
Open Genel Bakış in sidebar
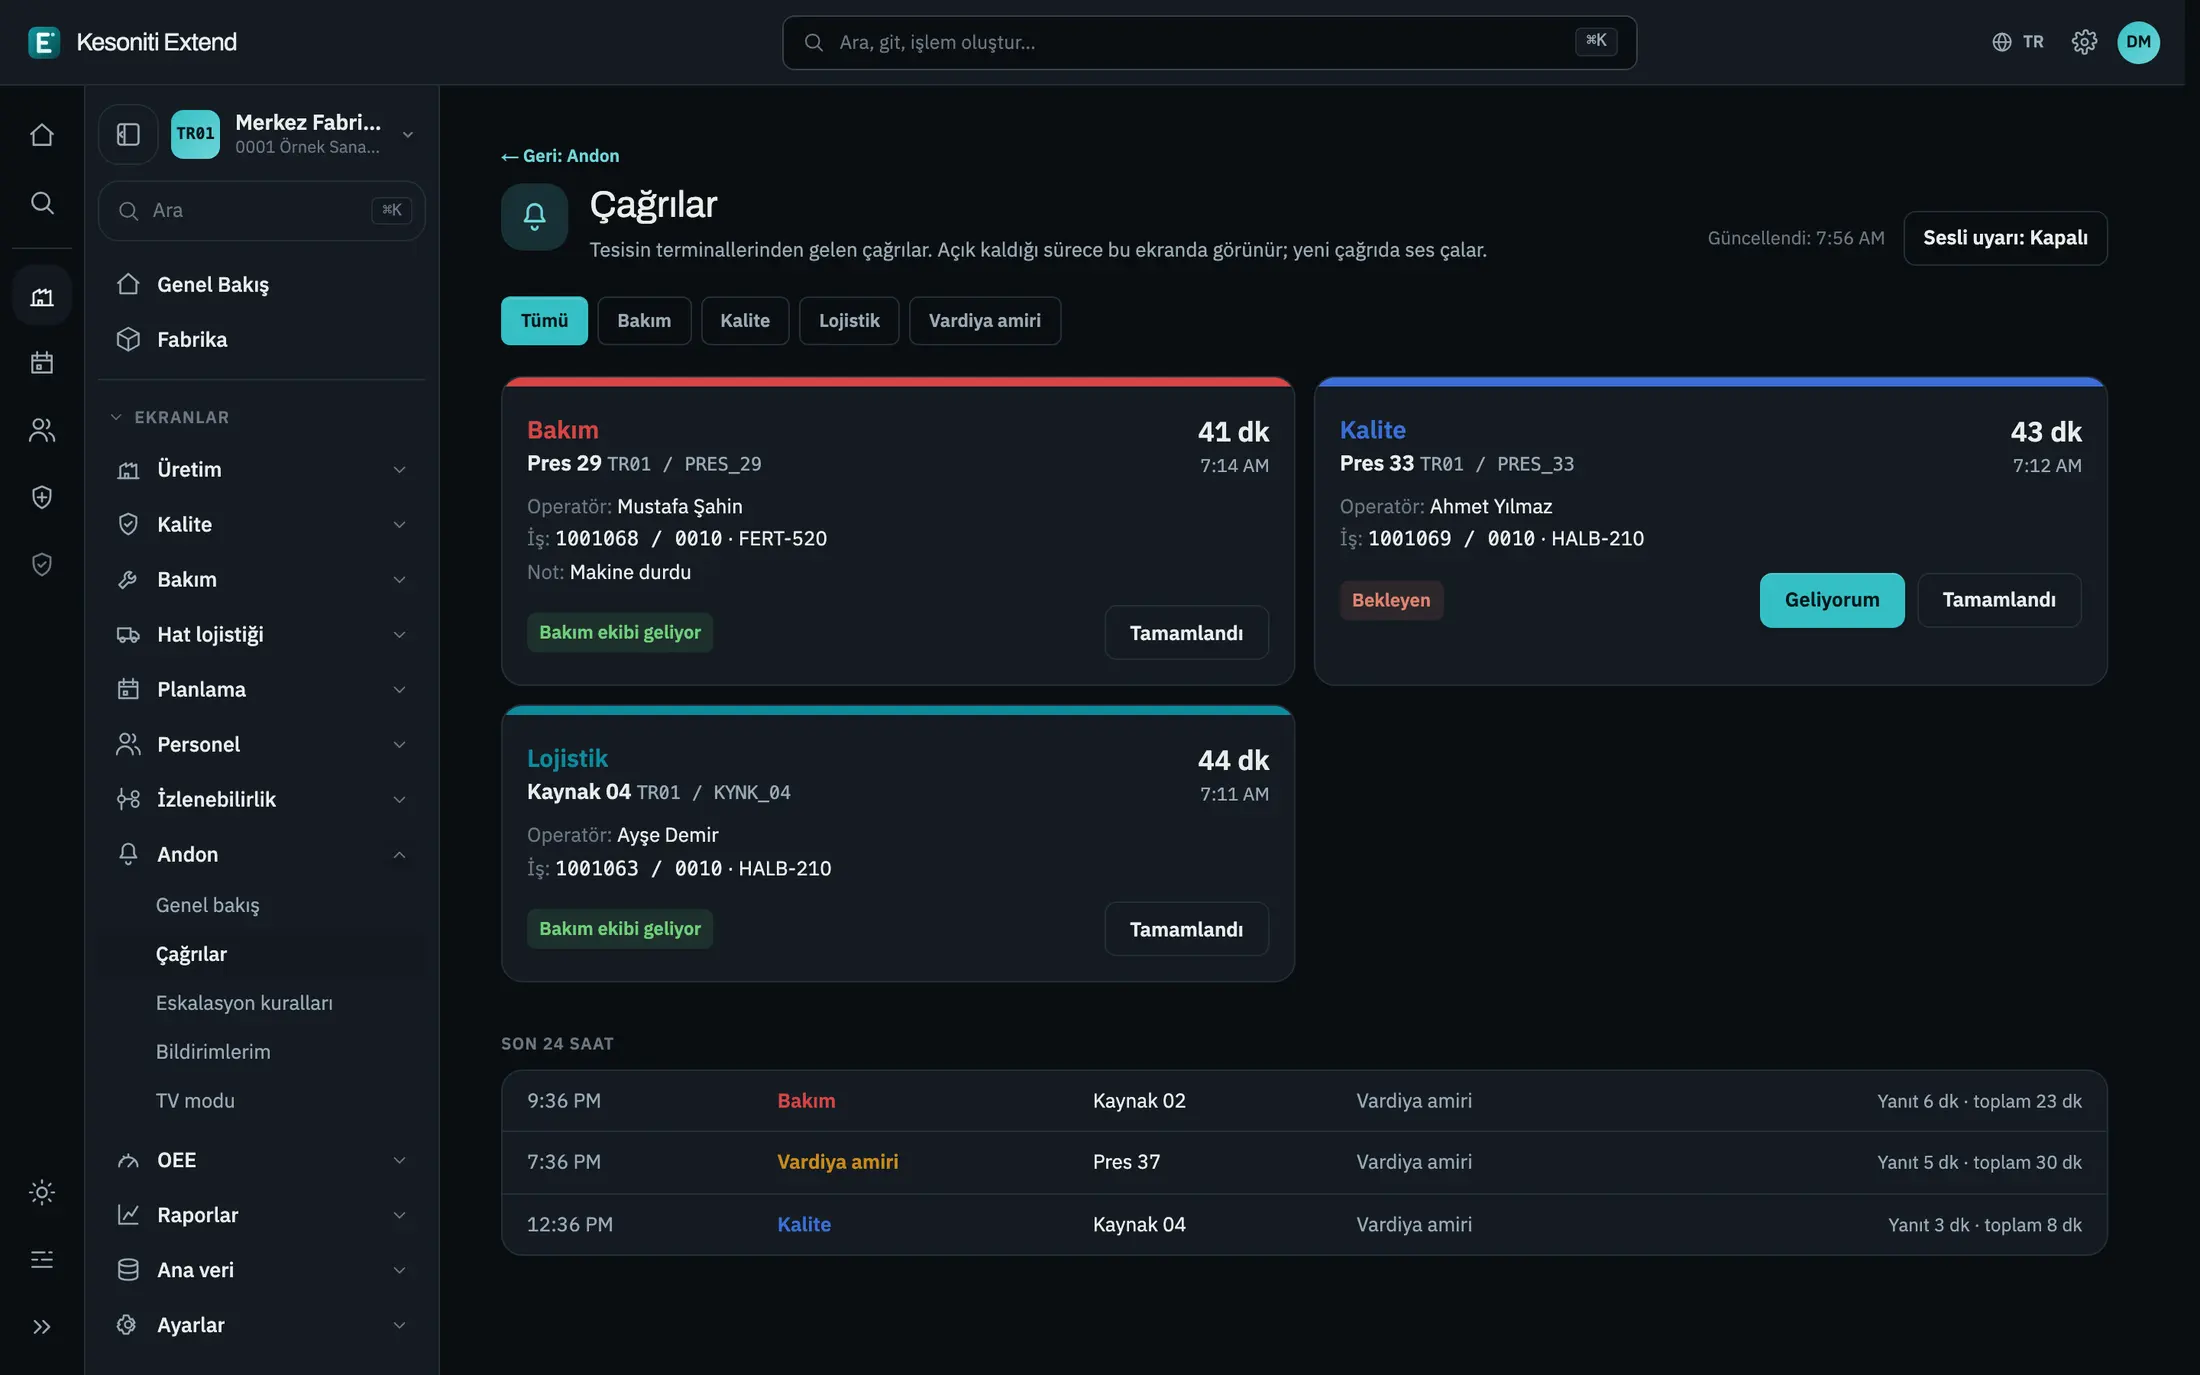[262, 284]
